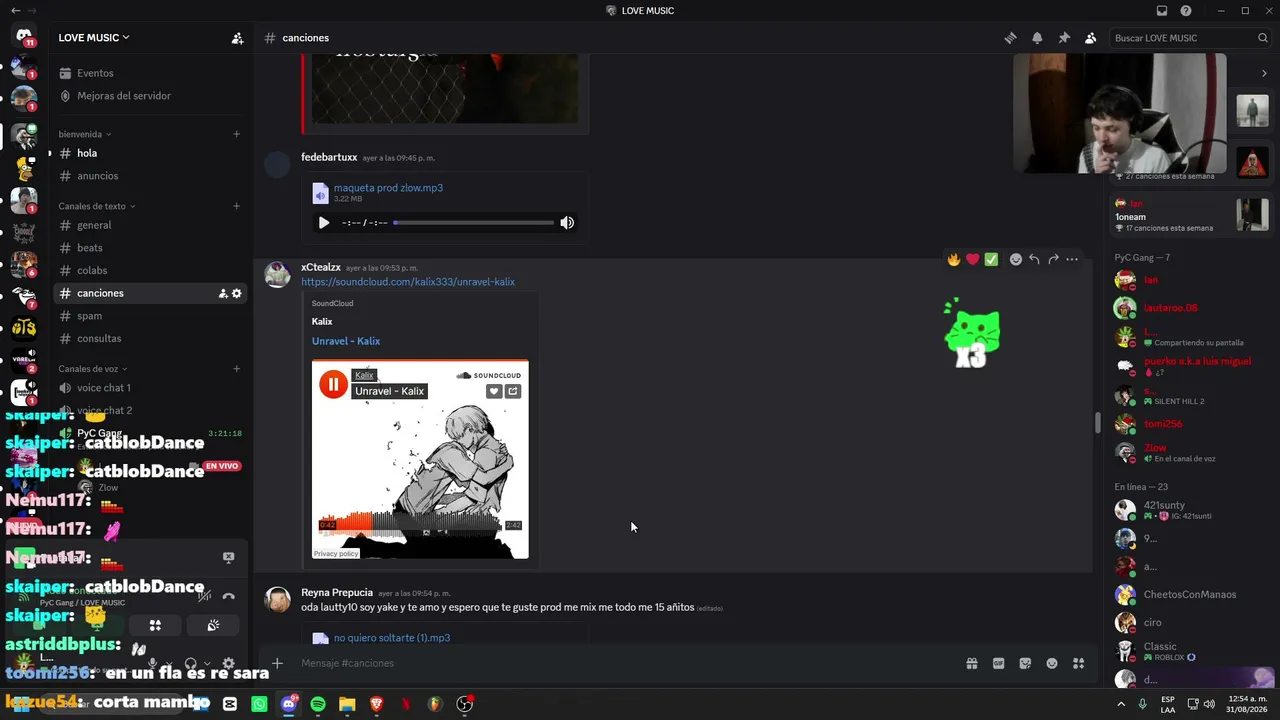
Task: Toggle noise suppression in voice panel
Action: pyautogui.click(x=204, y=596)
